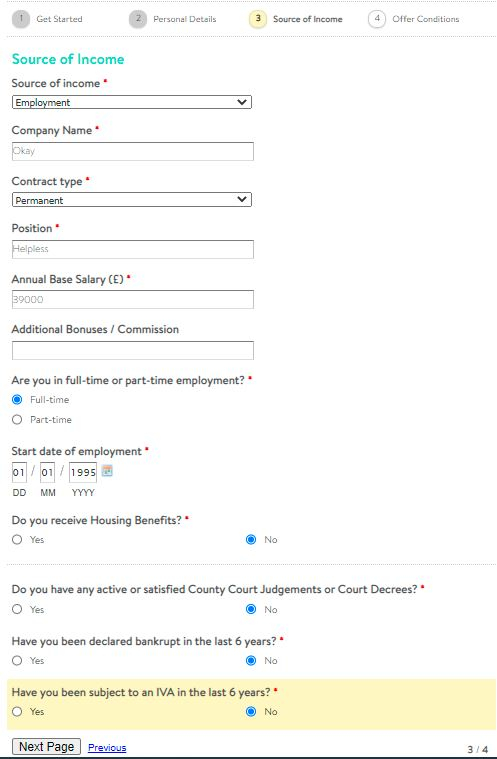
Task: Click the step 3 Source of Income circle
Action: (257, 19)
